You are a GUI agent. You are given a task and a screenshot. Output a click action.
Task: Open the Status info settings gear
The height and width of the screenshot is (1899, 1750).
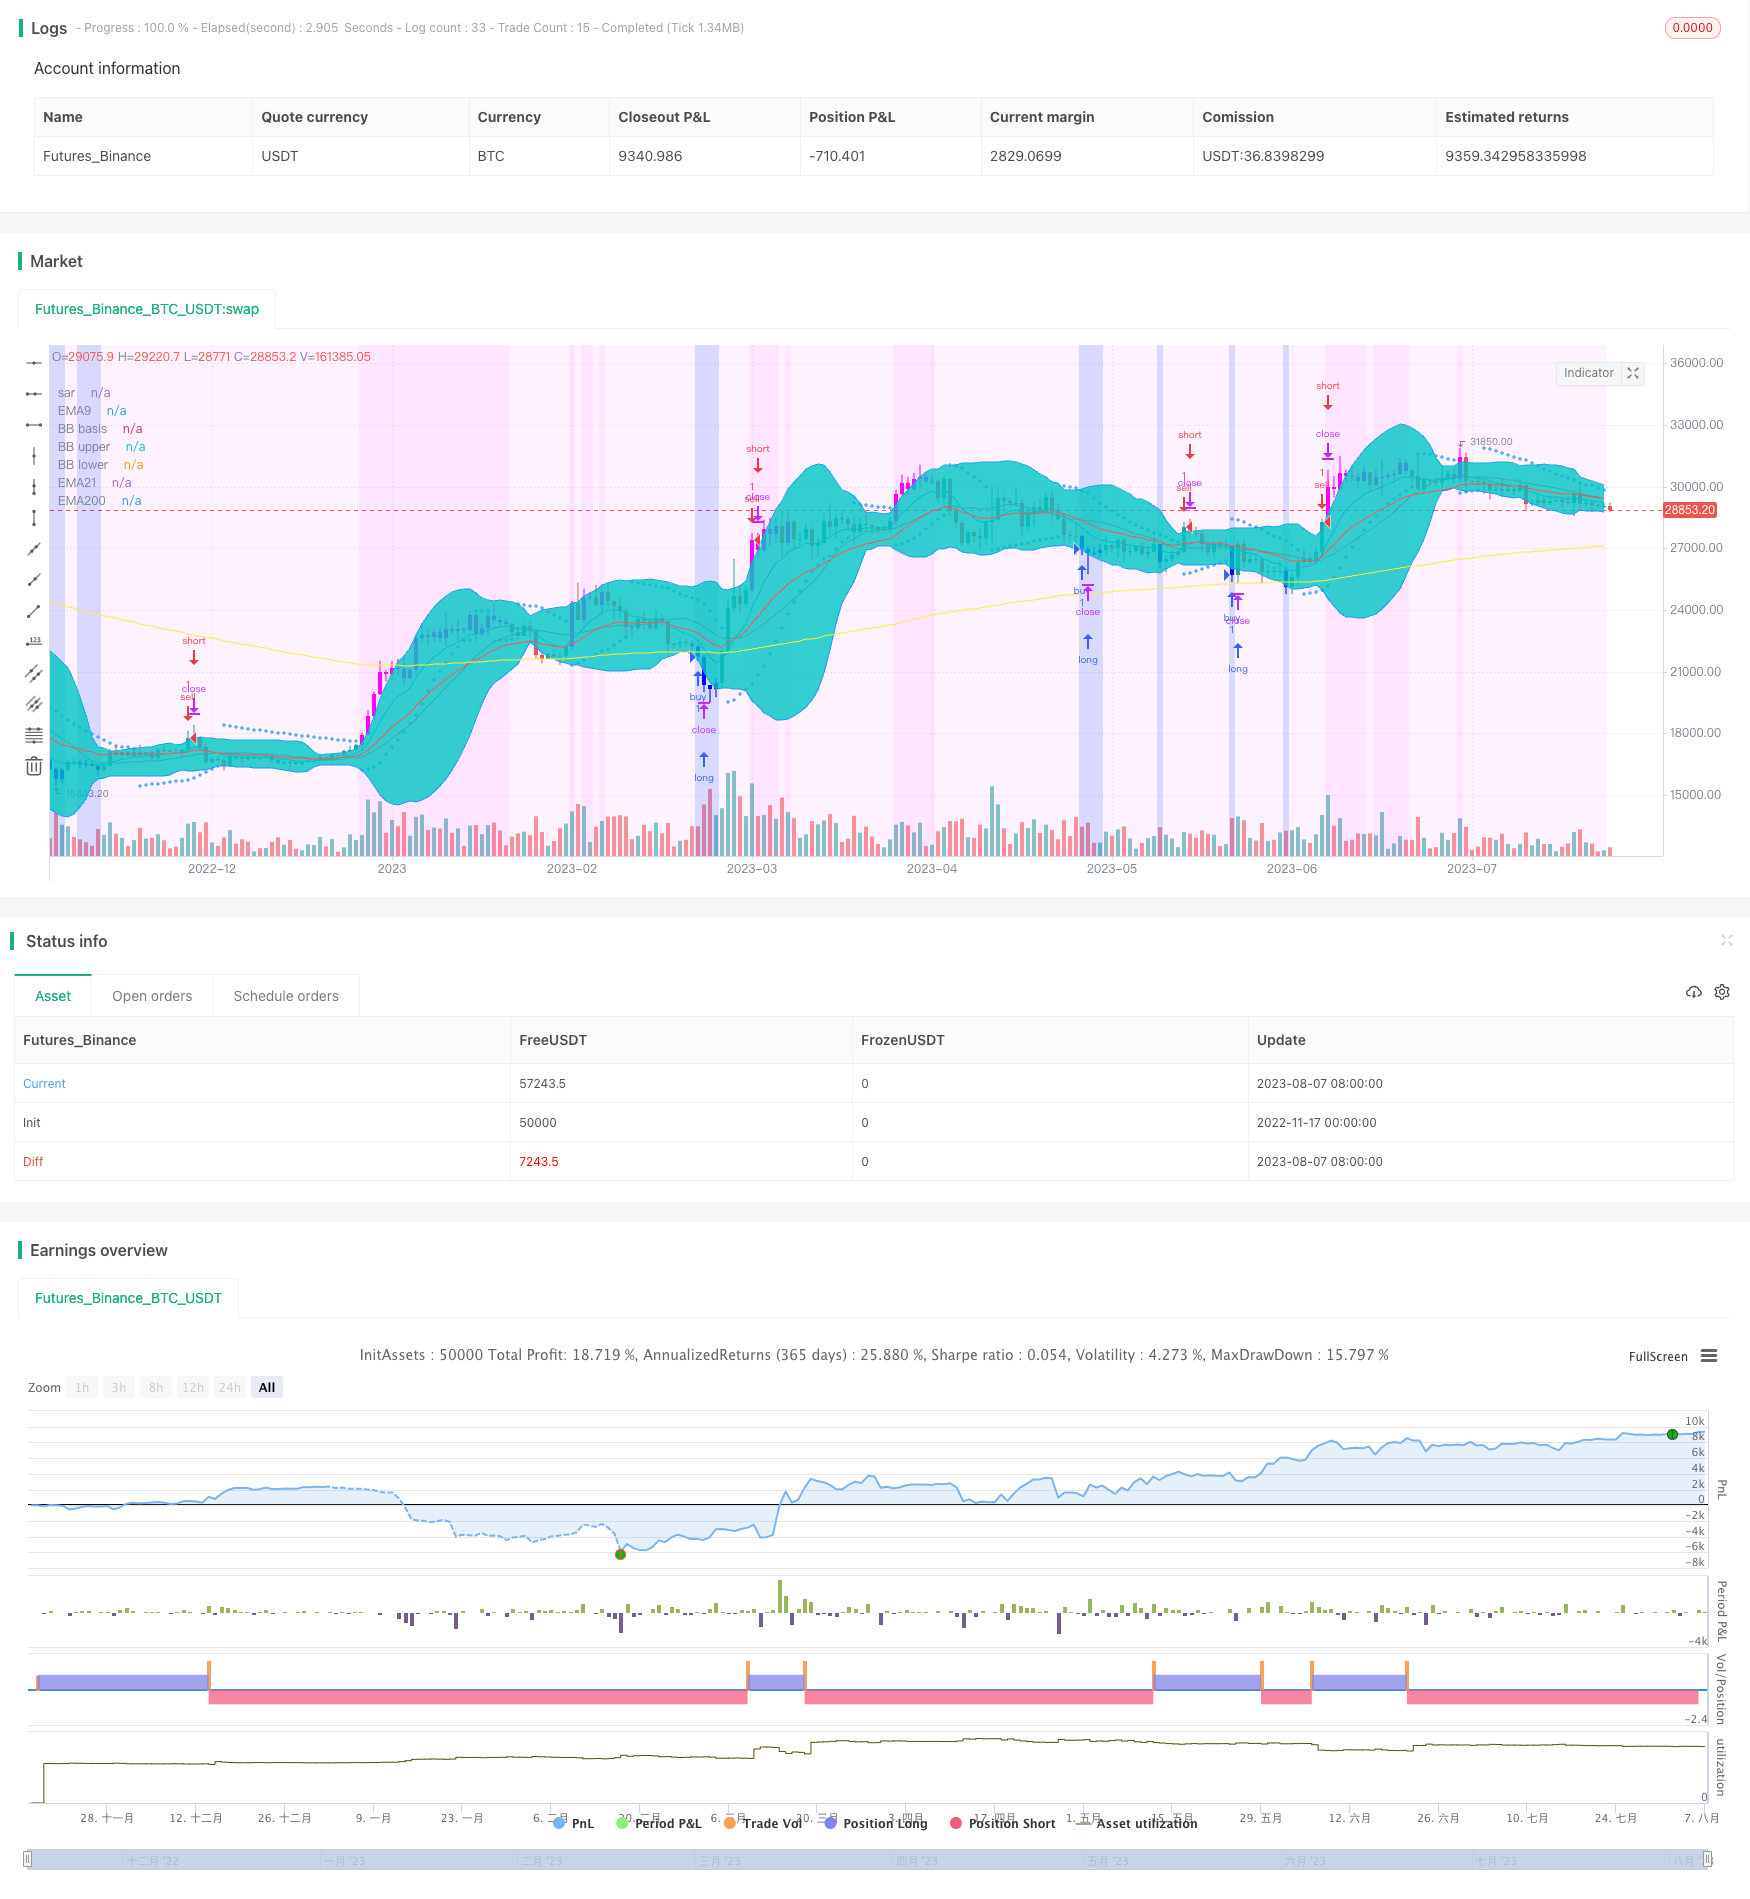click(x=1722, y=992)
